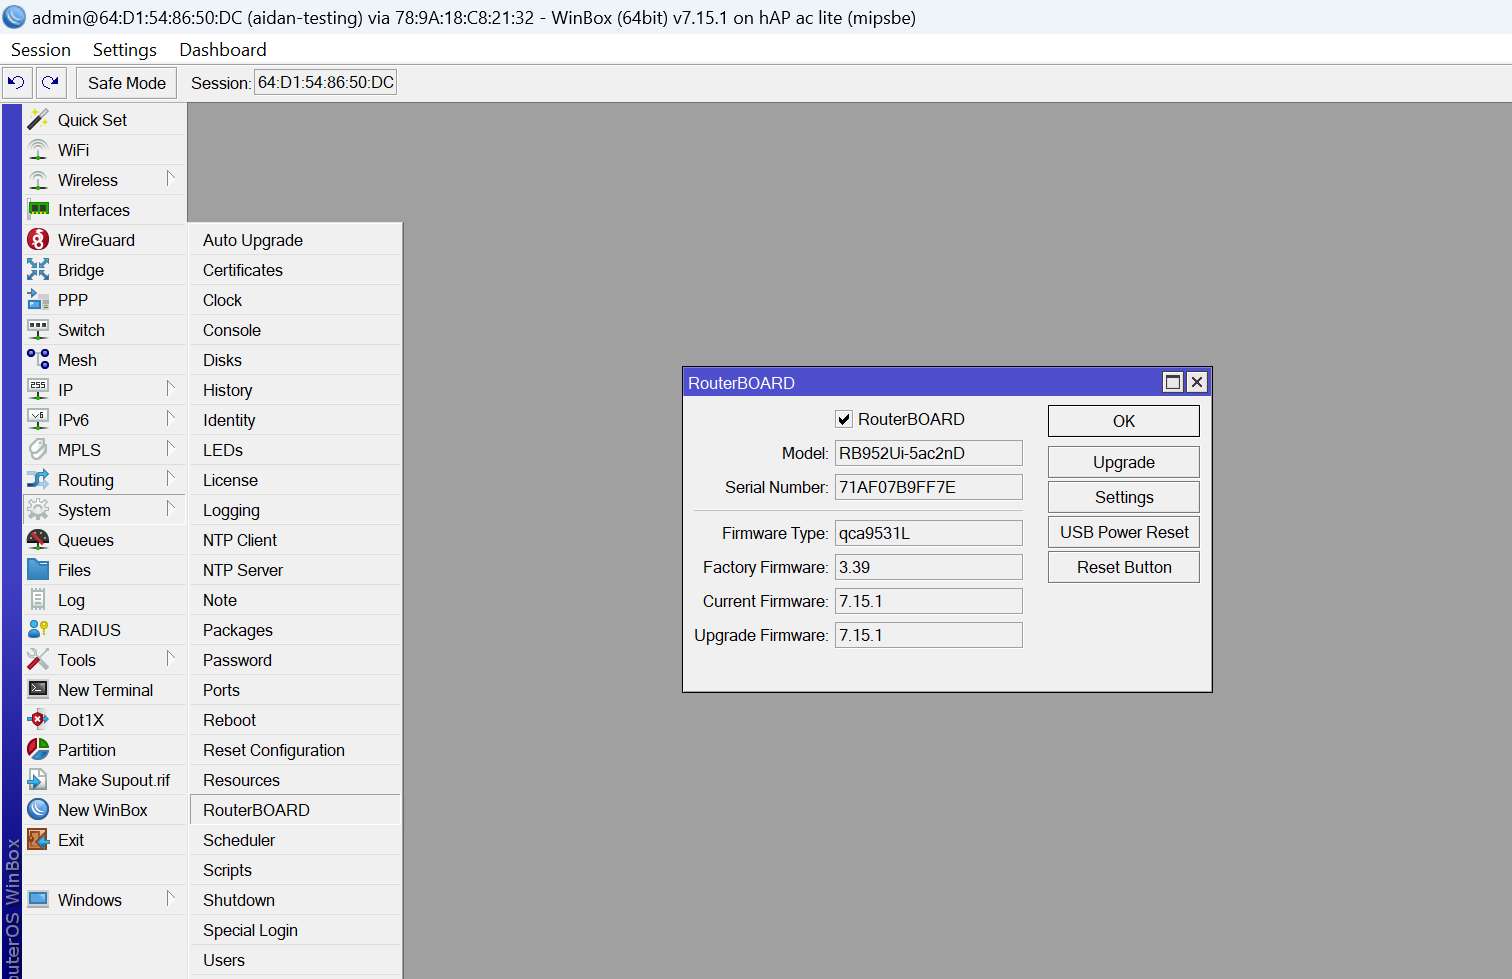Click the Quick Set wand icon
Screen dimensions: 1512x979
pyautogui.click(x=38, y=119)
